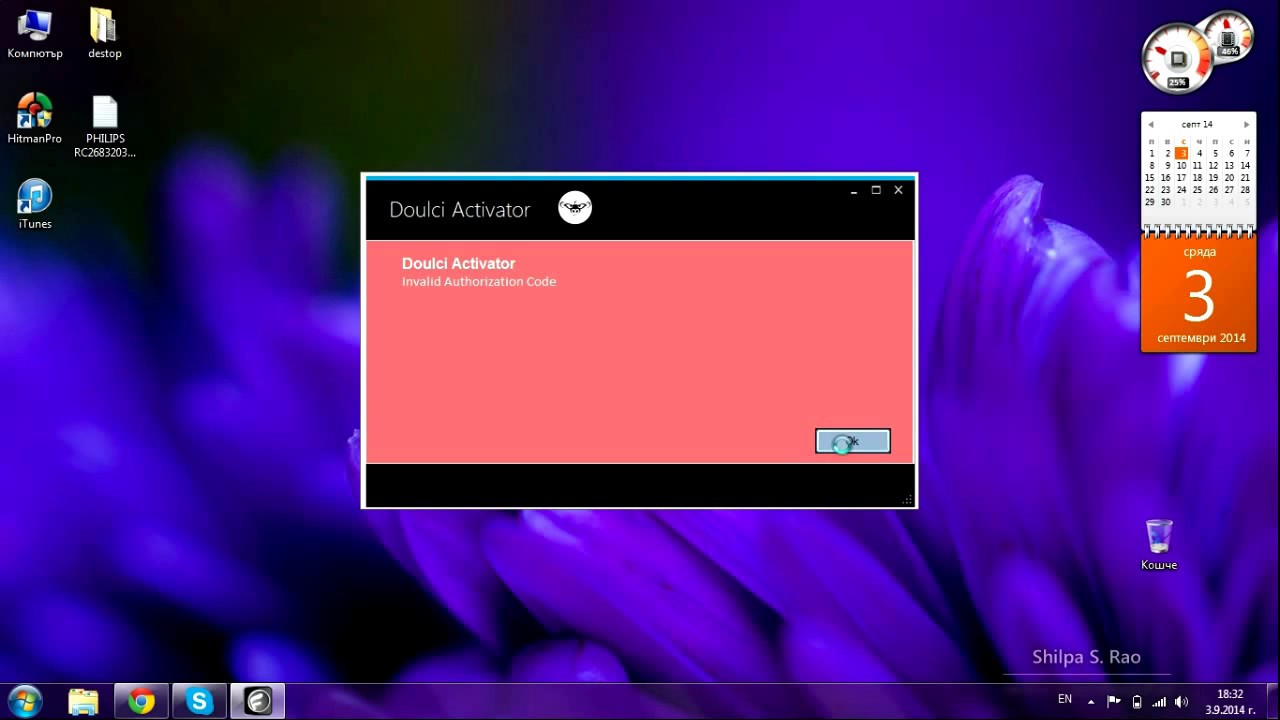
Task: Click the Action Center flag icon
Action: click(1114, 701)
